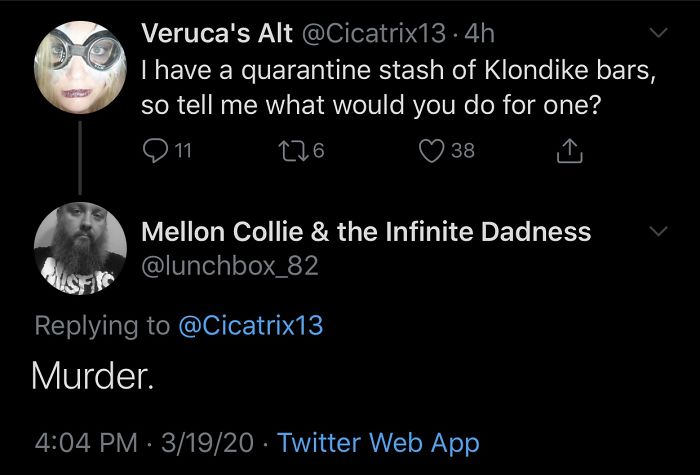Click the 4:04 PM · 3/19/20 timestamp

pyautogui.click(x=145, y=441)
